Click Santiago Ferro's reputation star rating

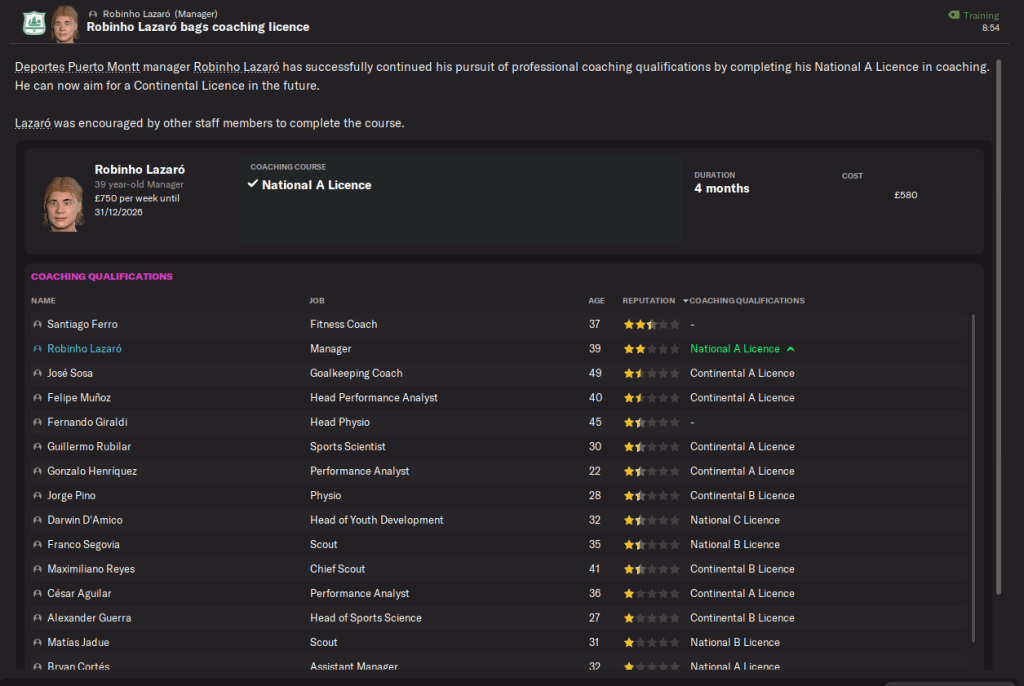pyautogui.click(x=651, y=325)
